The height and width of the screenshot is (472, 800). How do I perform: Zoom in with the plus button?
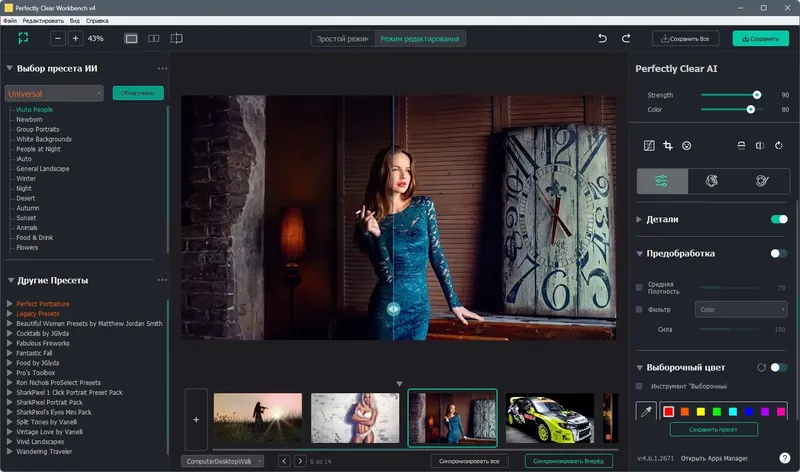pyautogui.click(x=75, y=38)
